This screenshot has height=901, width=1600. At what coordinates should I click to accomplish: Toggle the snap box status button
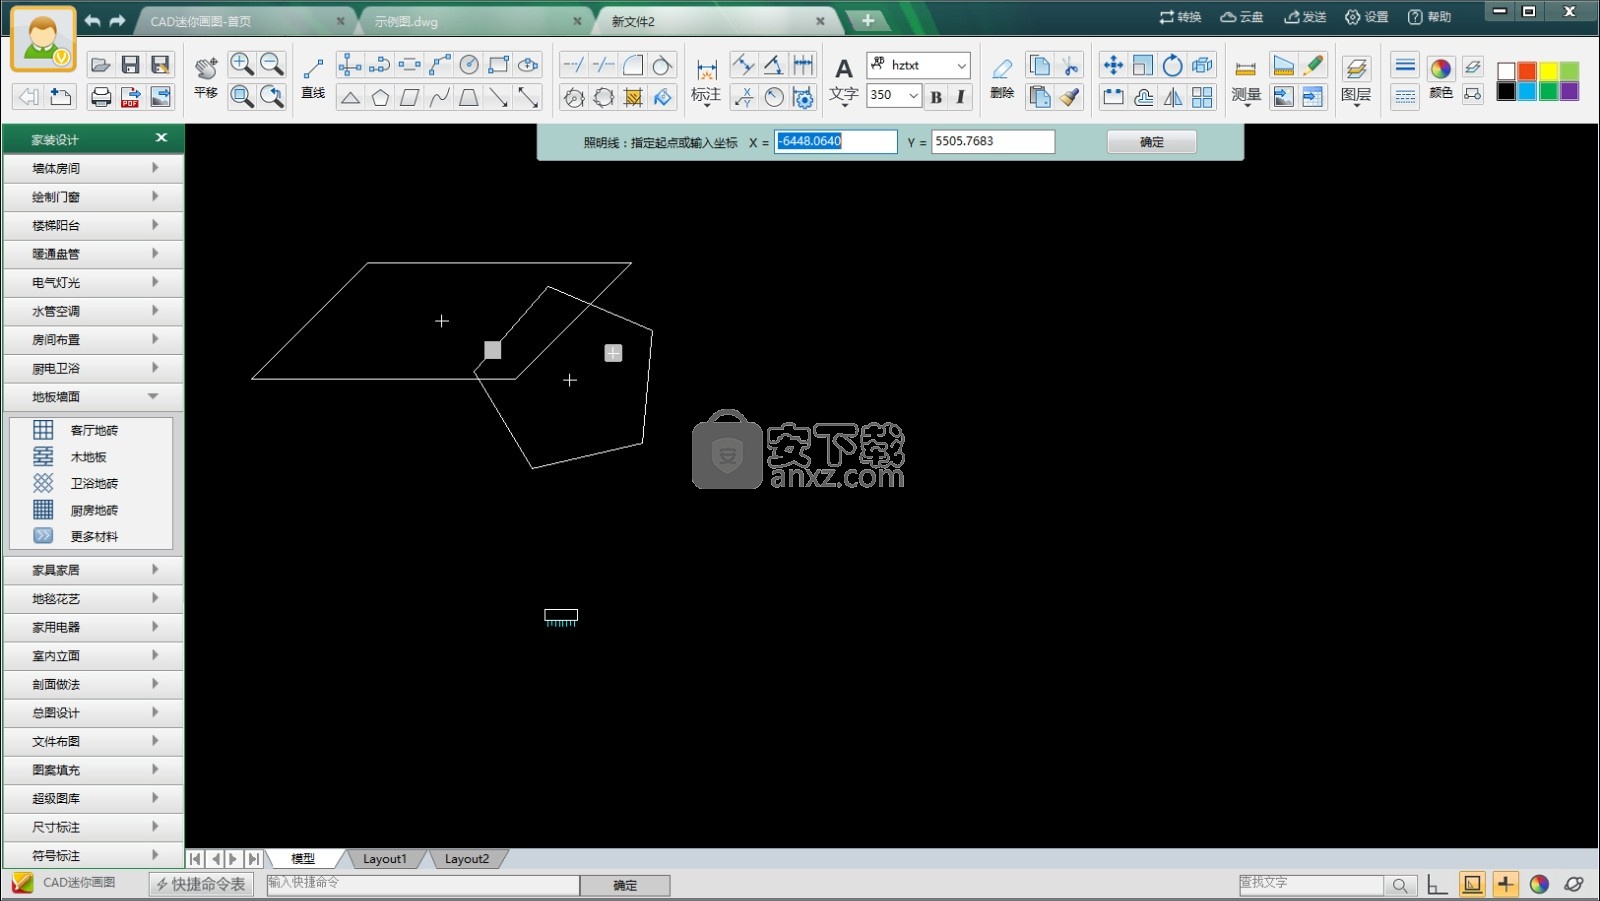point(1472,884)
